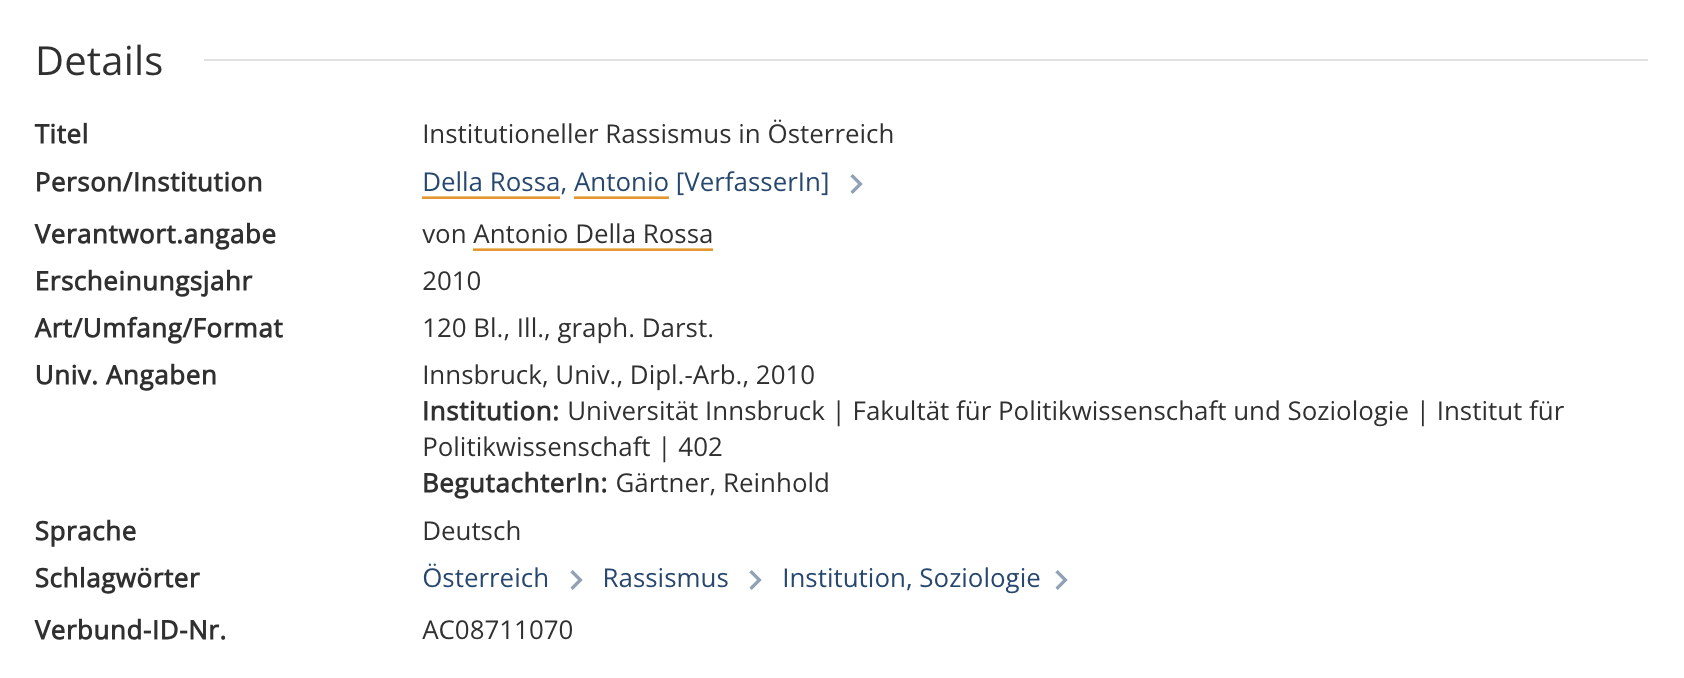Screen dimensions: 1684x678
Task: Click the Schlagwörter field label
Action: coord(117,578)
